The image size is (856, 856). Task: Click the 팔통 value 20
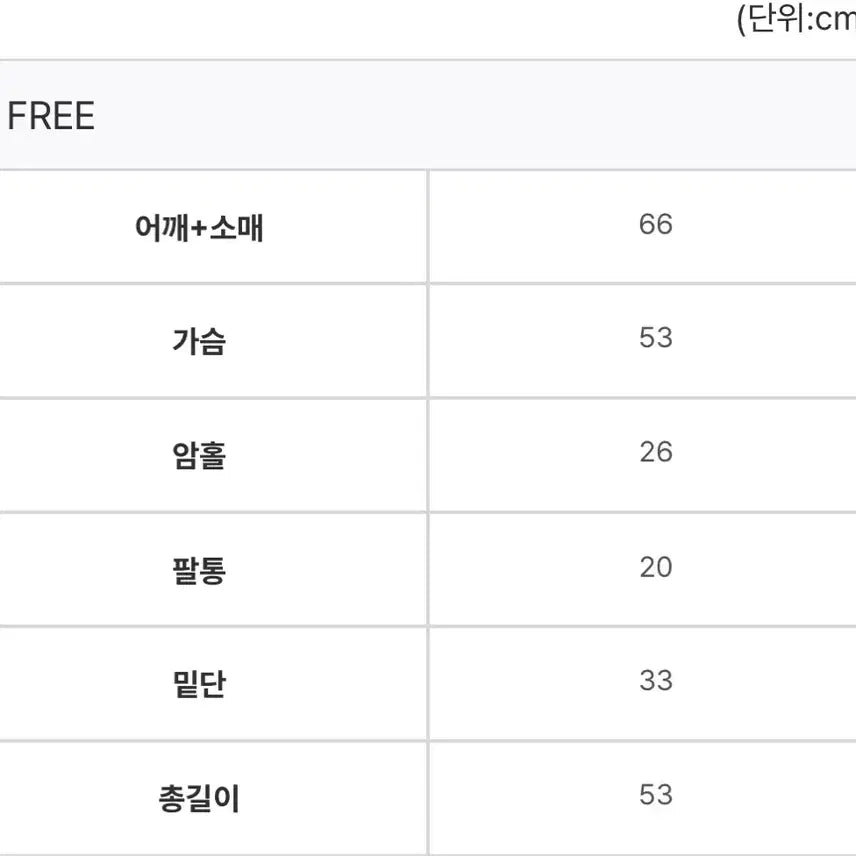(x=656, y=567)
